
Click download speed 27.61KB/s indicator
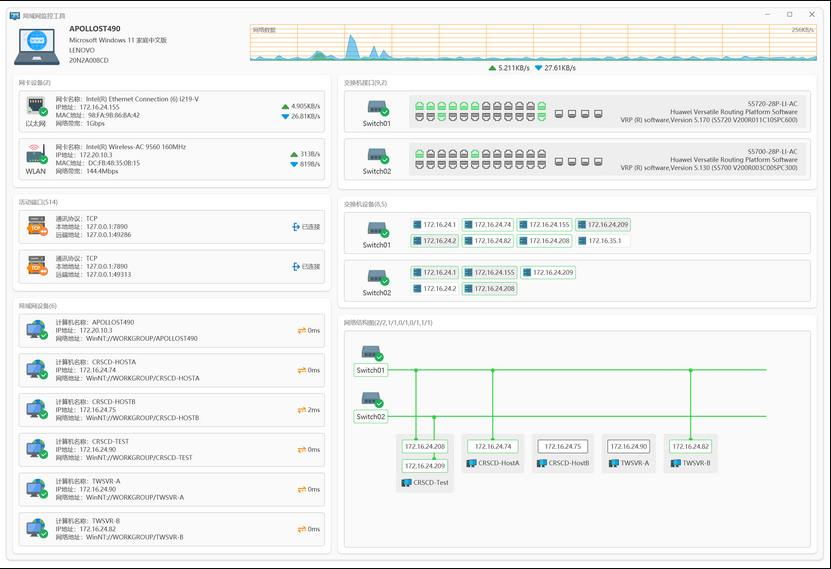[555, 68]
